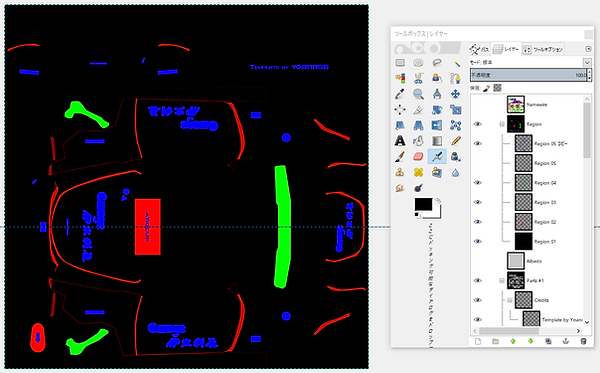Open the layer mode dropdown
Screen dimensions: 600x373
(587, 62)
